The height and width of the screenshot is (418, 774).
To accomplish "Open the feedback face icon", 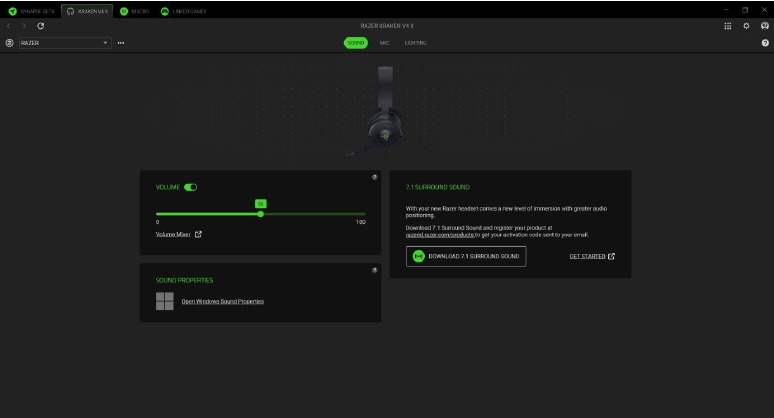I will coord(765,26).
